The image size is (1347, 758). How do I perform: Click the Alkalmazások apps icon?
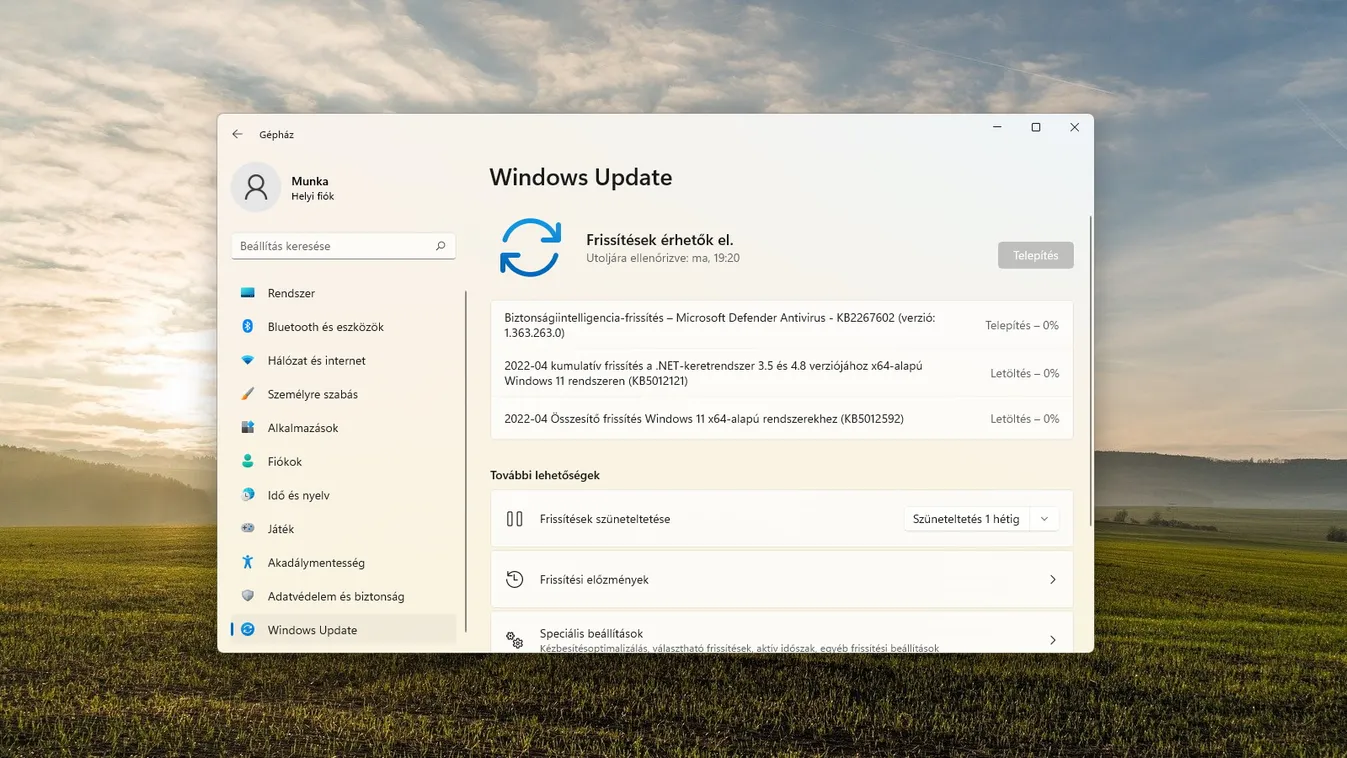[x=247, y=428]
